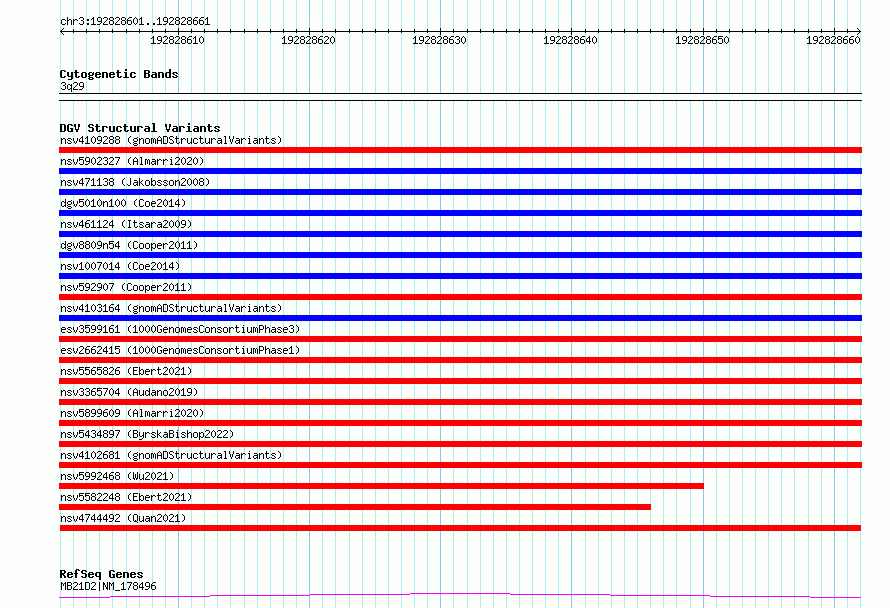
Task: Click ruler position 192828620
Action: click(308, 40)
